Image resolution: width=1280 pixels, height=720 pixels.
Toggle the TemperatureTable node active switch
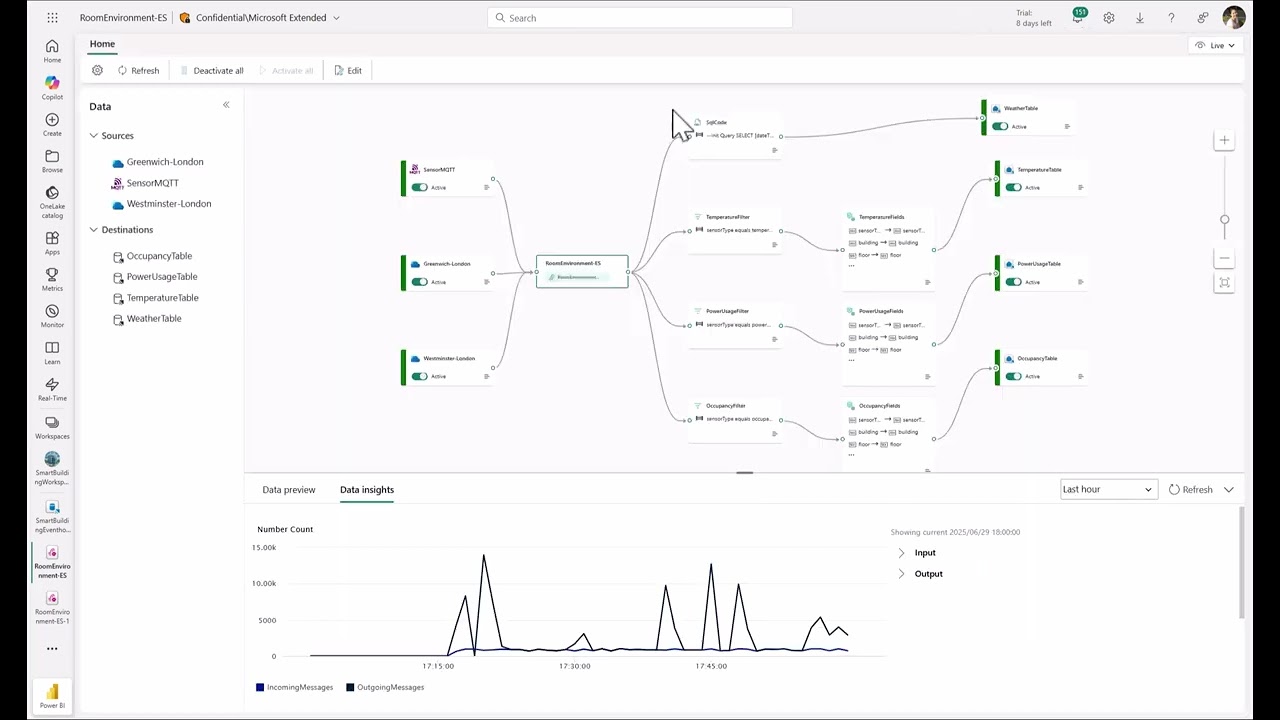tap(1014, 187)
